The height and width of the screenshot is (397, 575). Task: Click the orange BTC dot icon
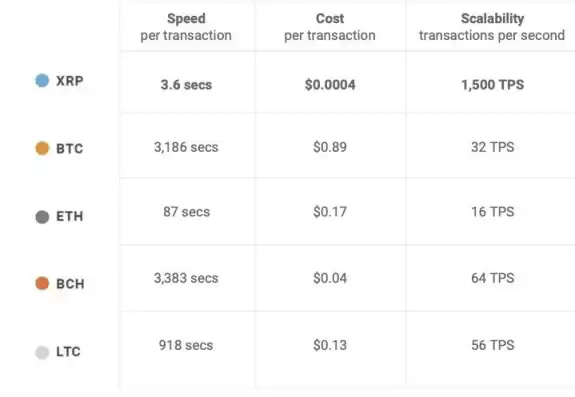point(42,148)
